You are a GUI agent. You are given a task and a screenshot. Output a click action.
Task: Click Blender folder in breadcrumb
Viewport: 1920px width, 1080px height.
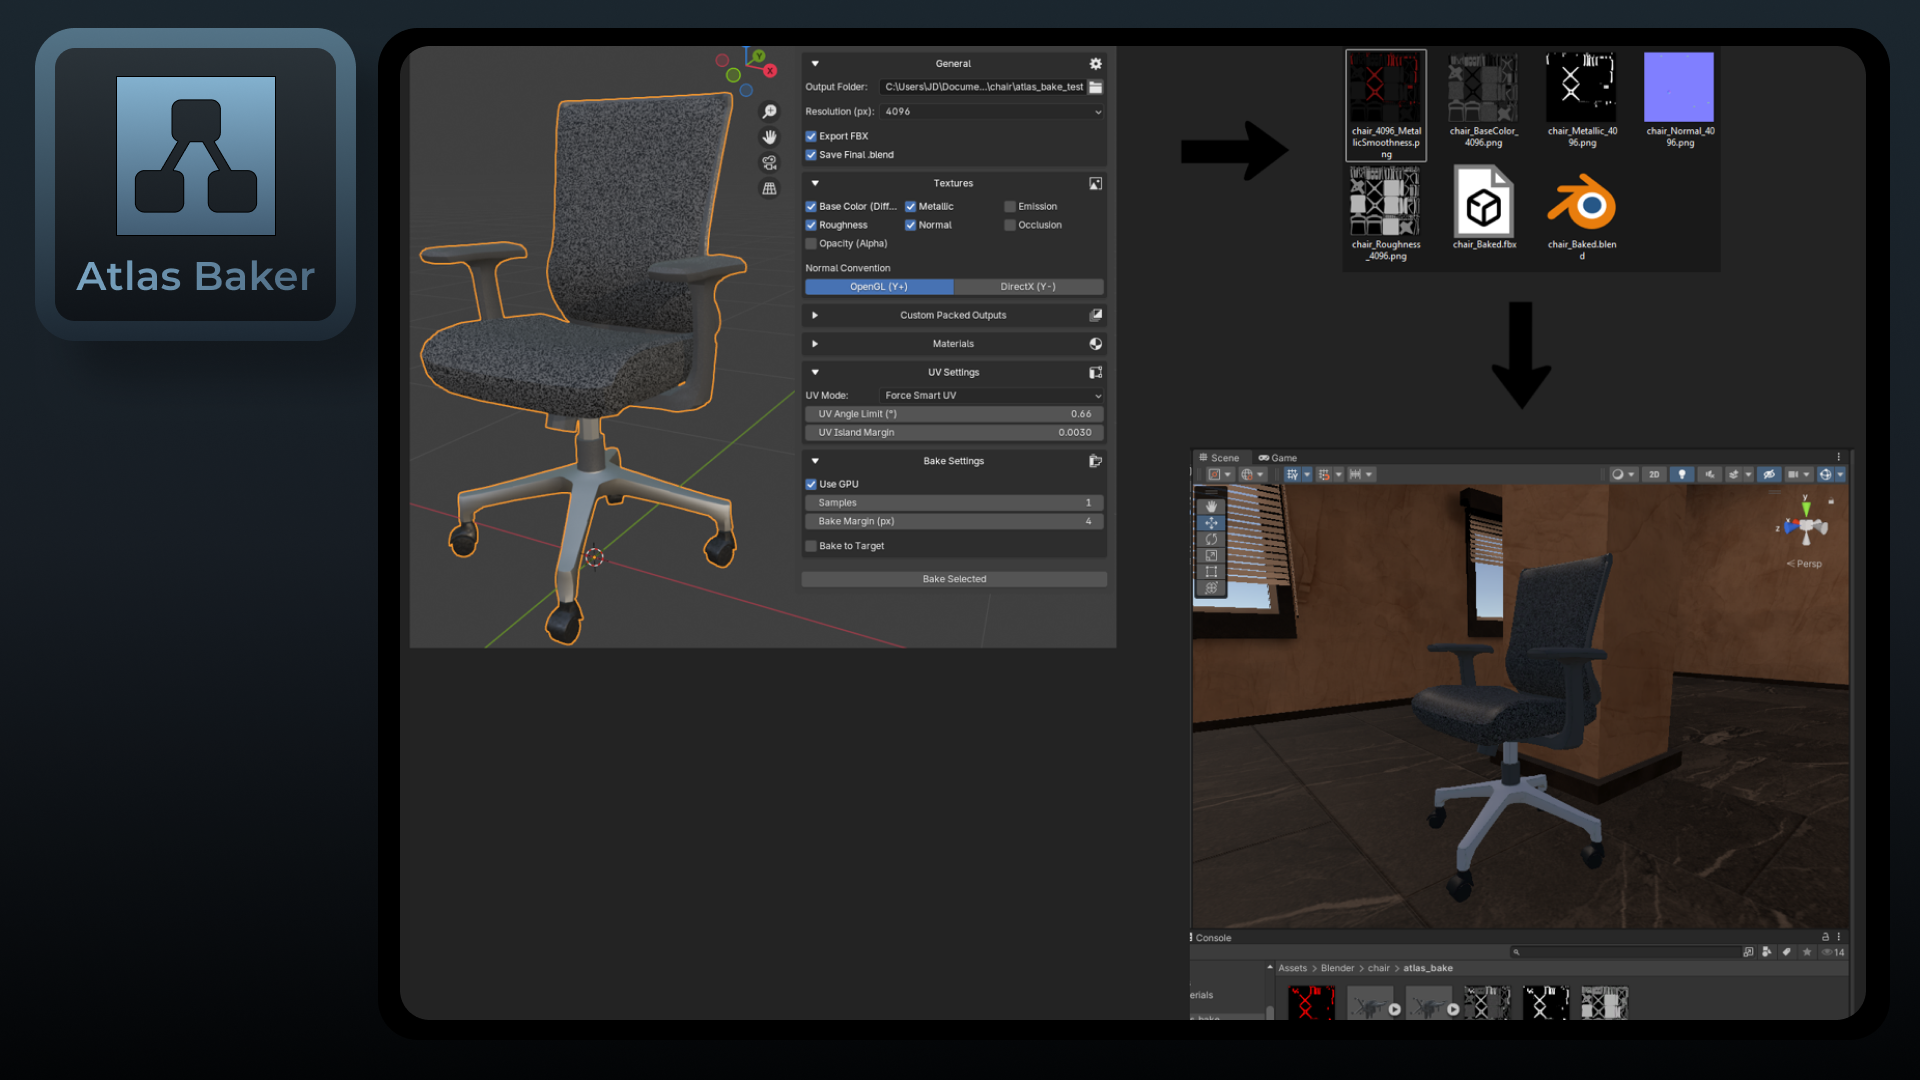coord(1337,968)
